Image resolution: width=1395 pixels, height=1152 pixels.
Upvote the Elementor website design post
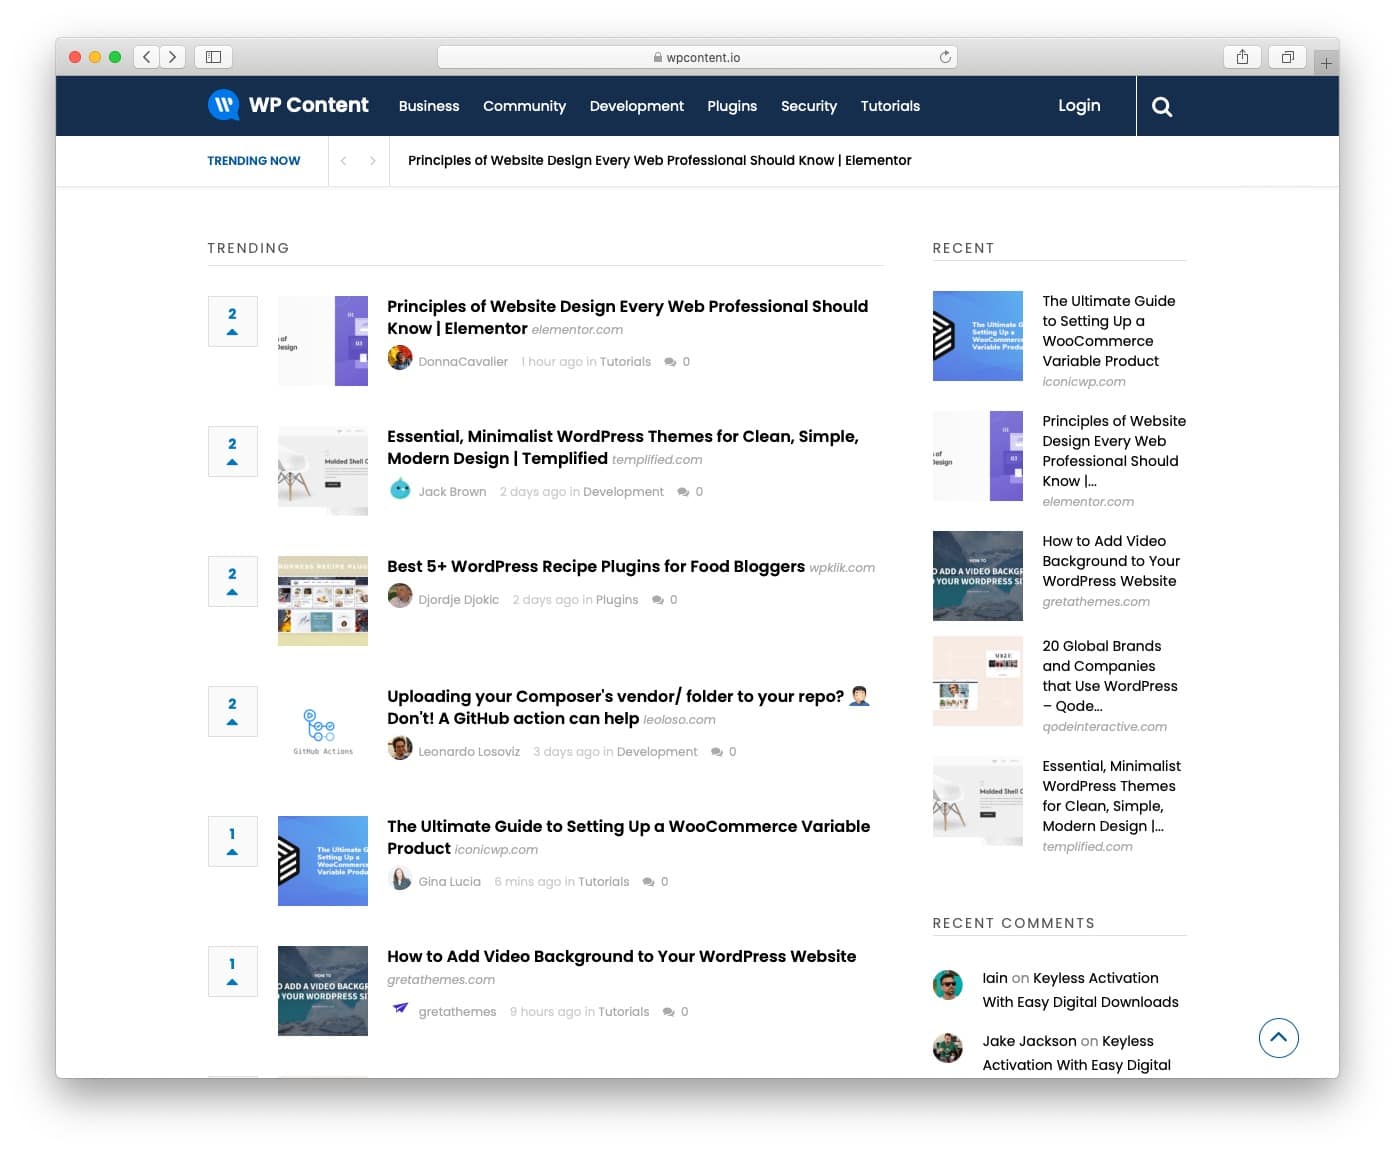[x=232, y=321]
